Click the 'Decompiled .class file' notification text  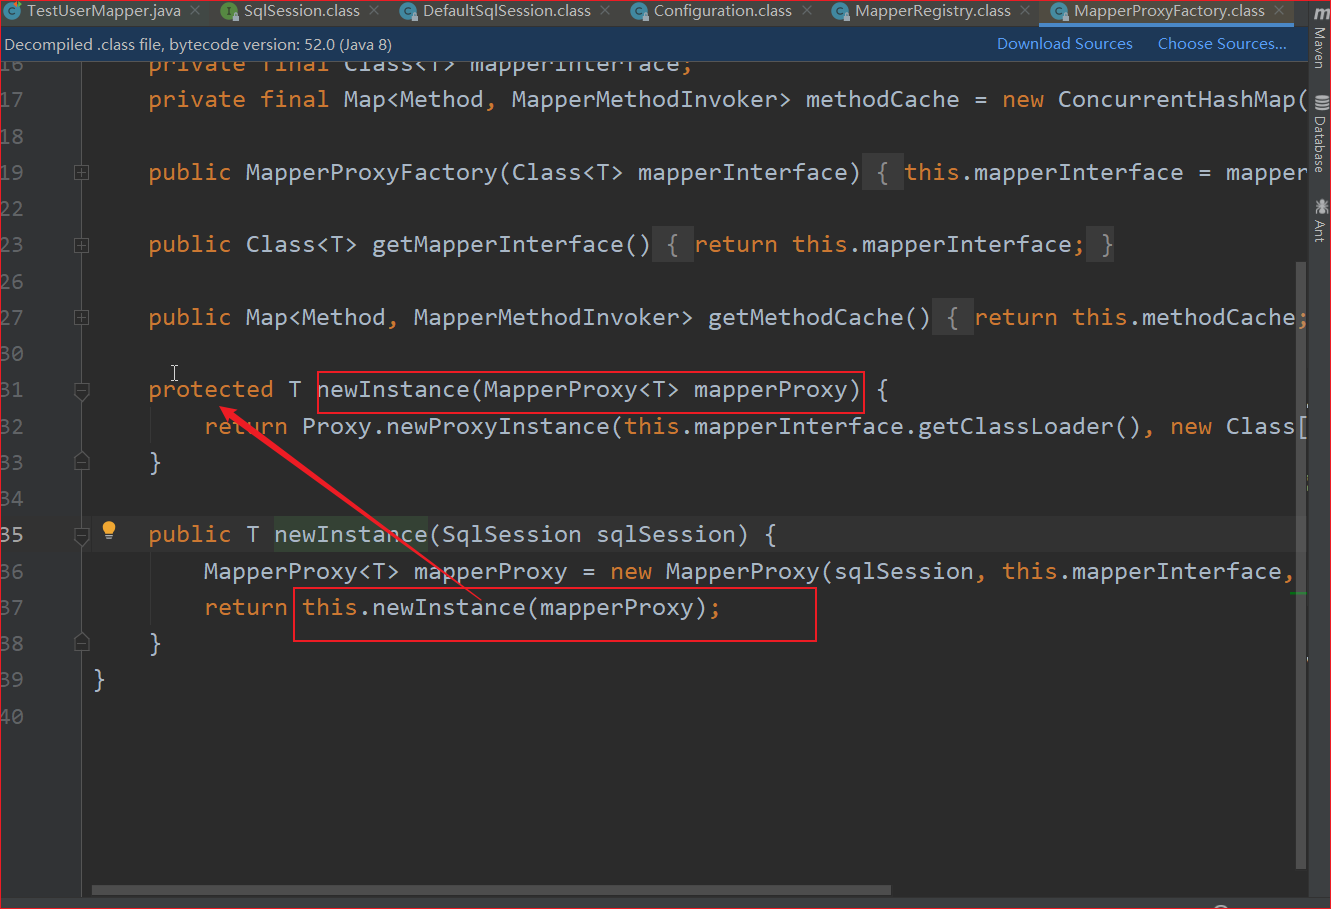(x=198, y=45)
